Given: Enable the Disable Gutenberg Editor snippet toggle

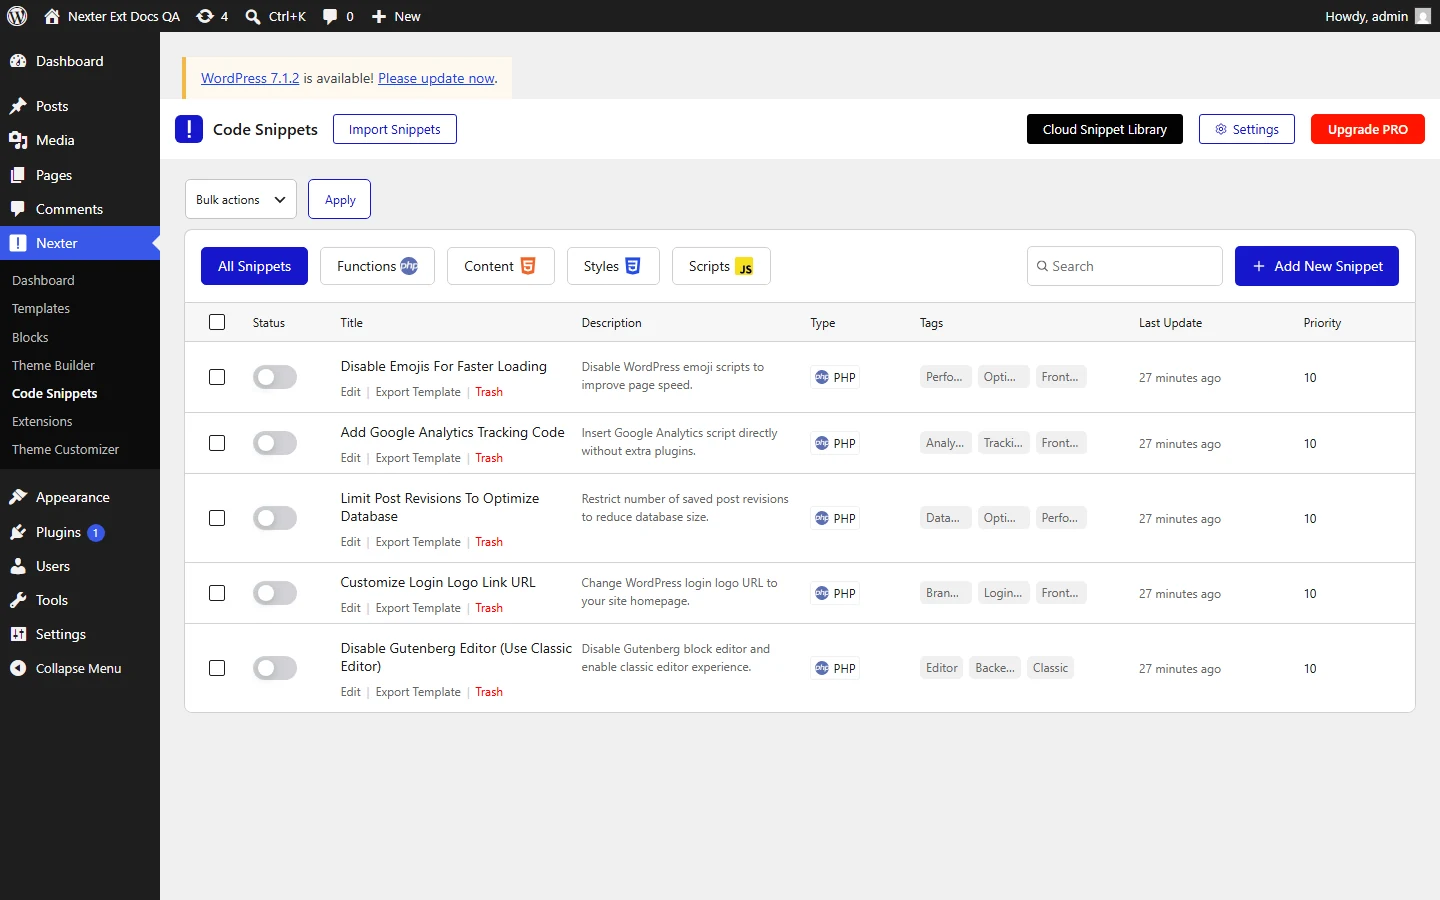Looking at the screenshot, I should tap(275, 668).
